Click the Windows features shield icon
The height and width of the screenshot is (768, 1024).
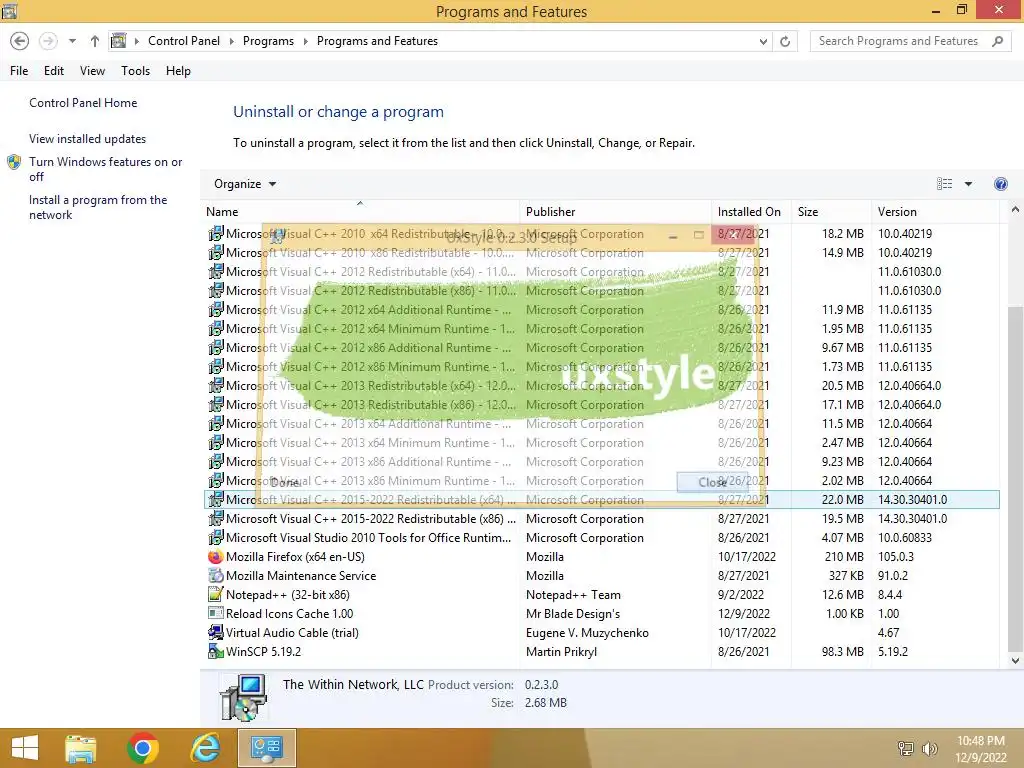pyautogui.click(x=14, y=162)
